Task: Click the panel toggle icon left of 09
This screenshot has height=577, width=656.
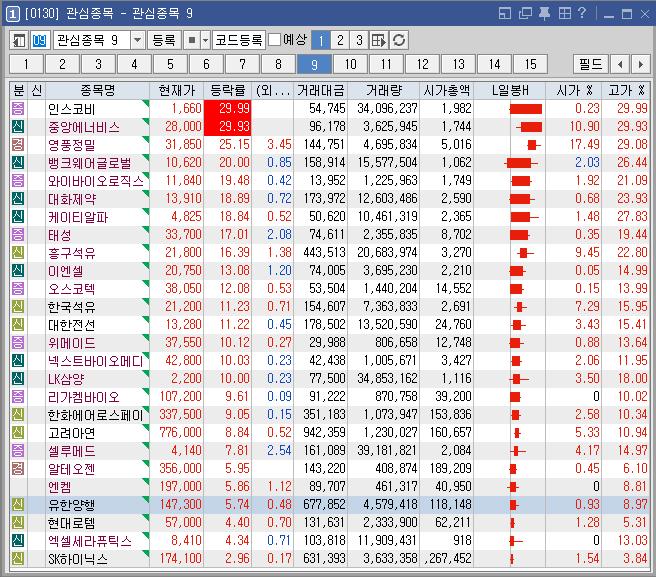Action: 19,40
